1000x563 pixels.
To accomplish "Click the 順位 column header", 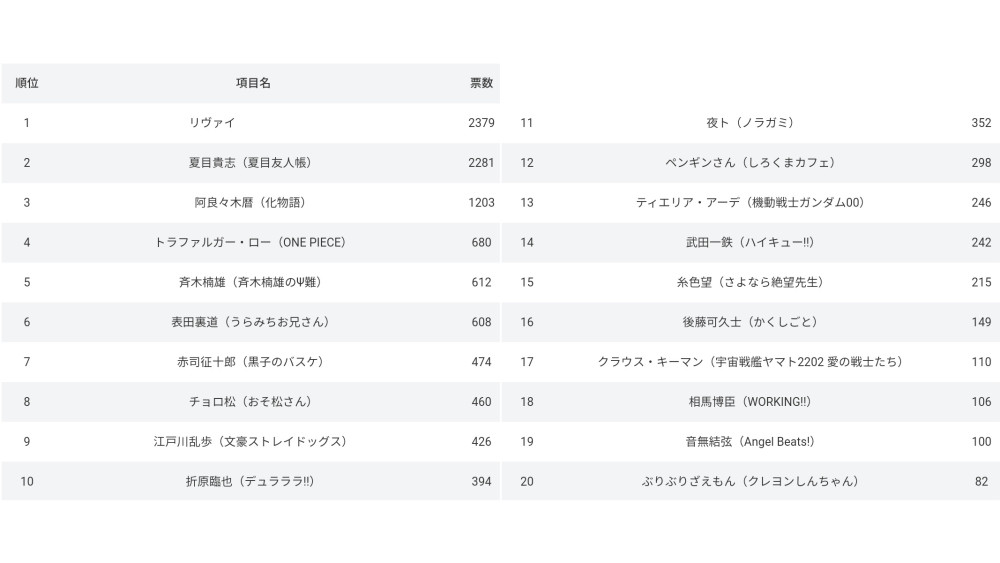I will pos(27,83).
